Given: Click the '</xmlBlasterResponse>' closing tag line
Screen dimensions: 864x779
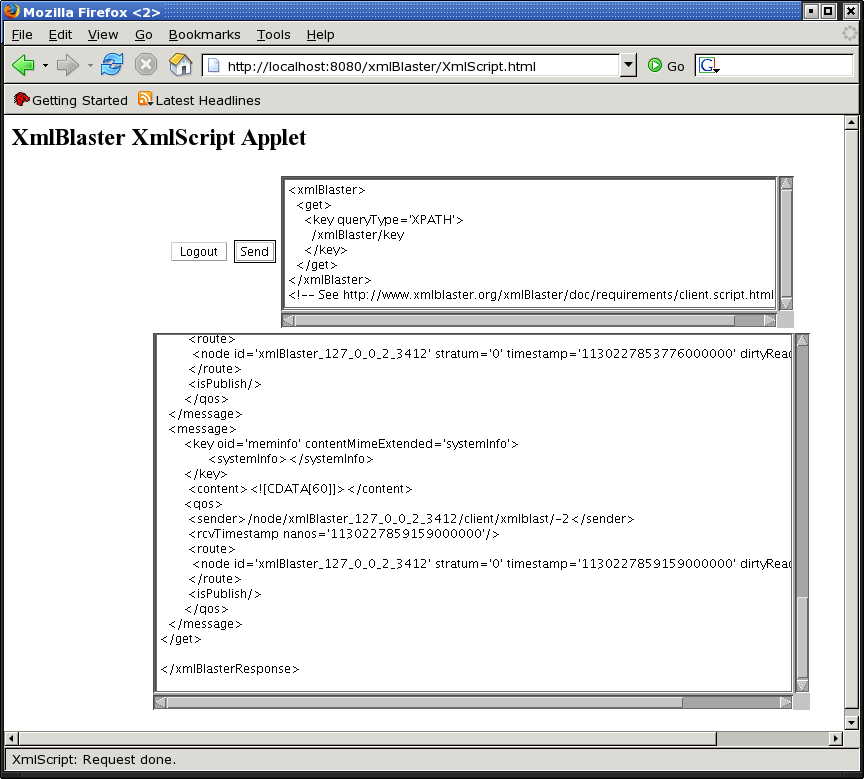Looking at the screenshot, I should point(230,669).
